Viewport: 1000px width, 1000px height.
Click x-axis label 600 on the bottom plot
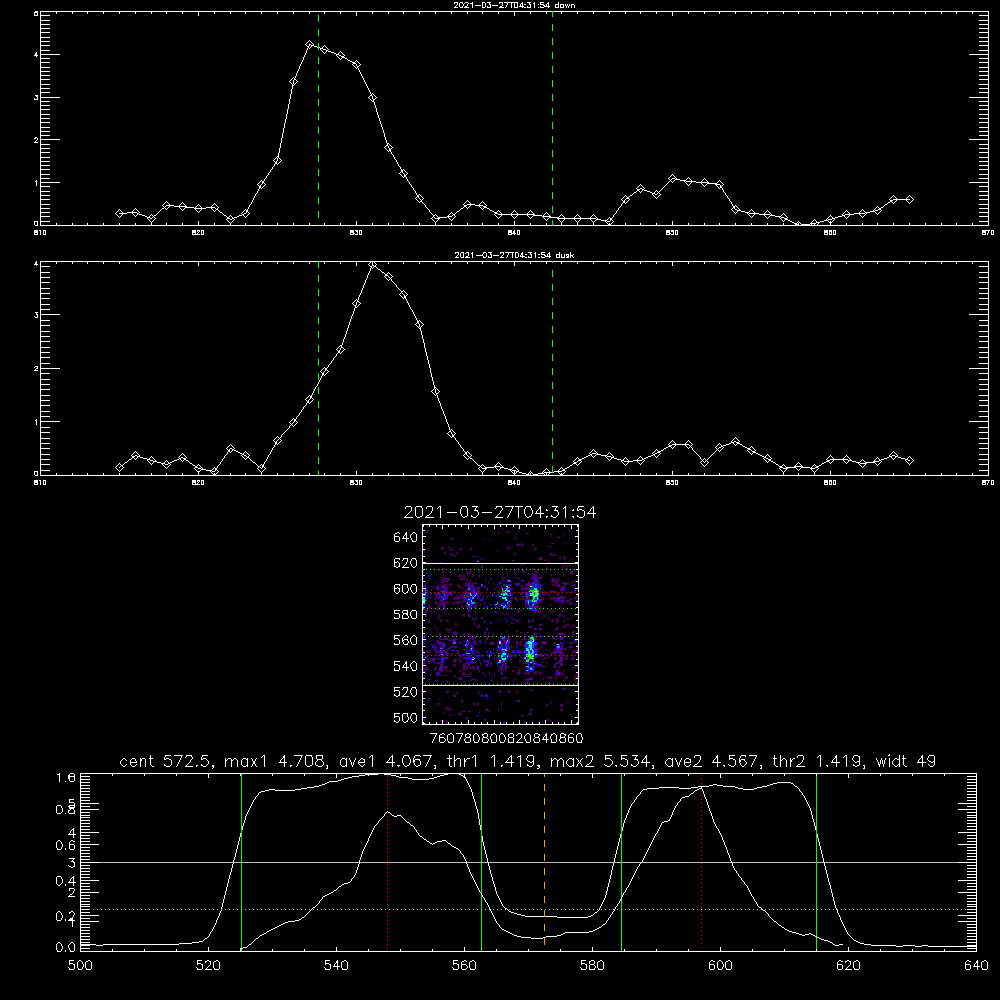[x=720, y=966]
